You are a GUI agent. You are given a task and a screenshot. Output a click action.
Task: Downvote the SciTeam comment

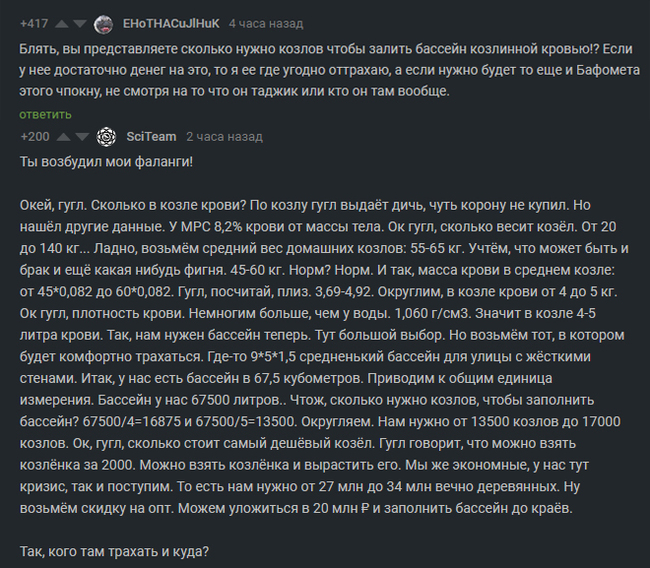(82, 137)
